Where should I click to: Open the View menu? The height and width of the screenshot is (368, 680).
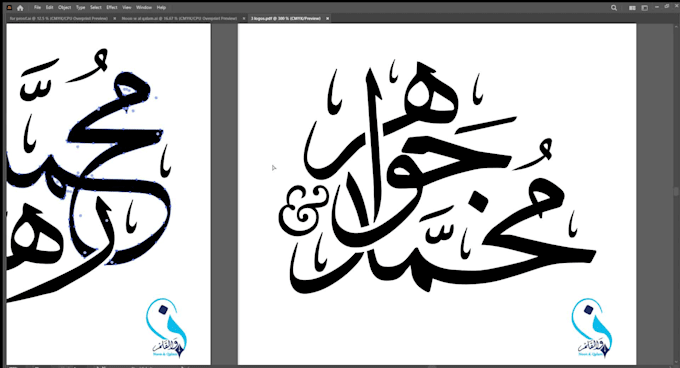pos(127,7)
